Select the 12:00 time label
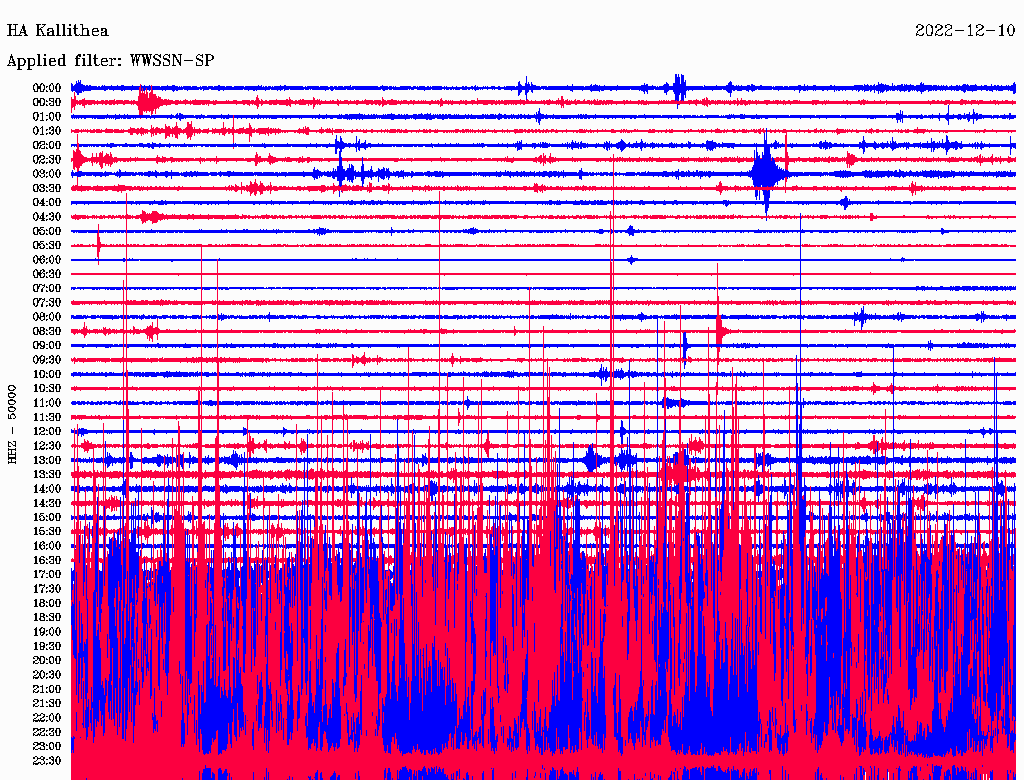 47,431
